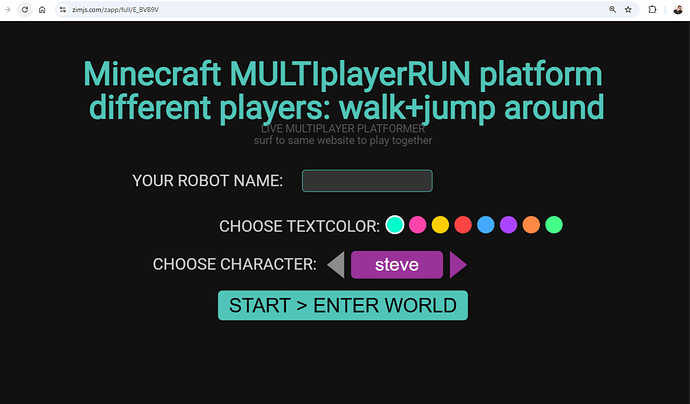Switch to next character with right arrow

point(457,265)
